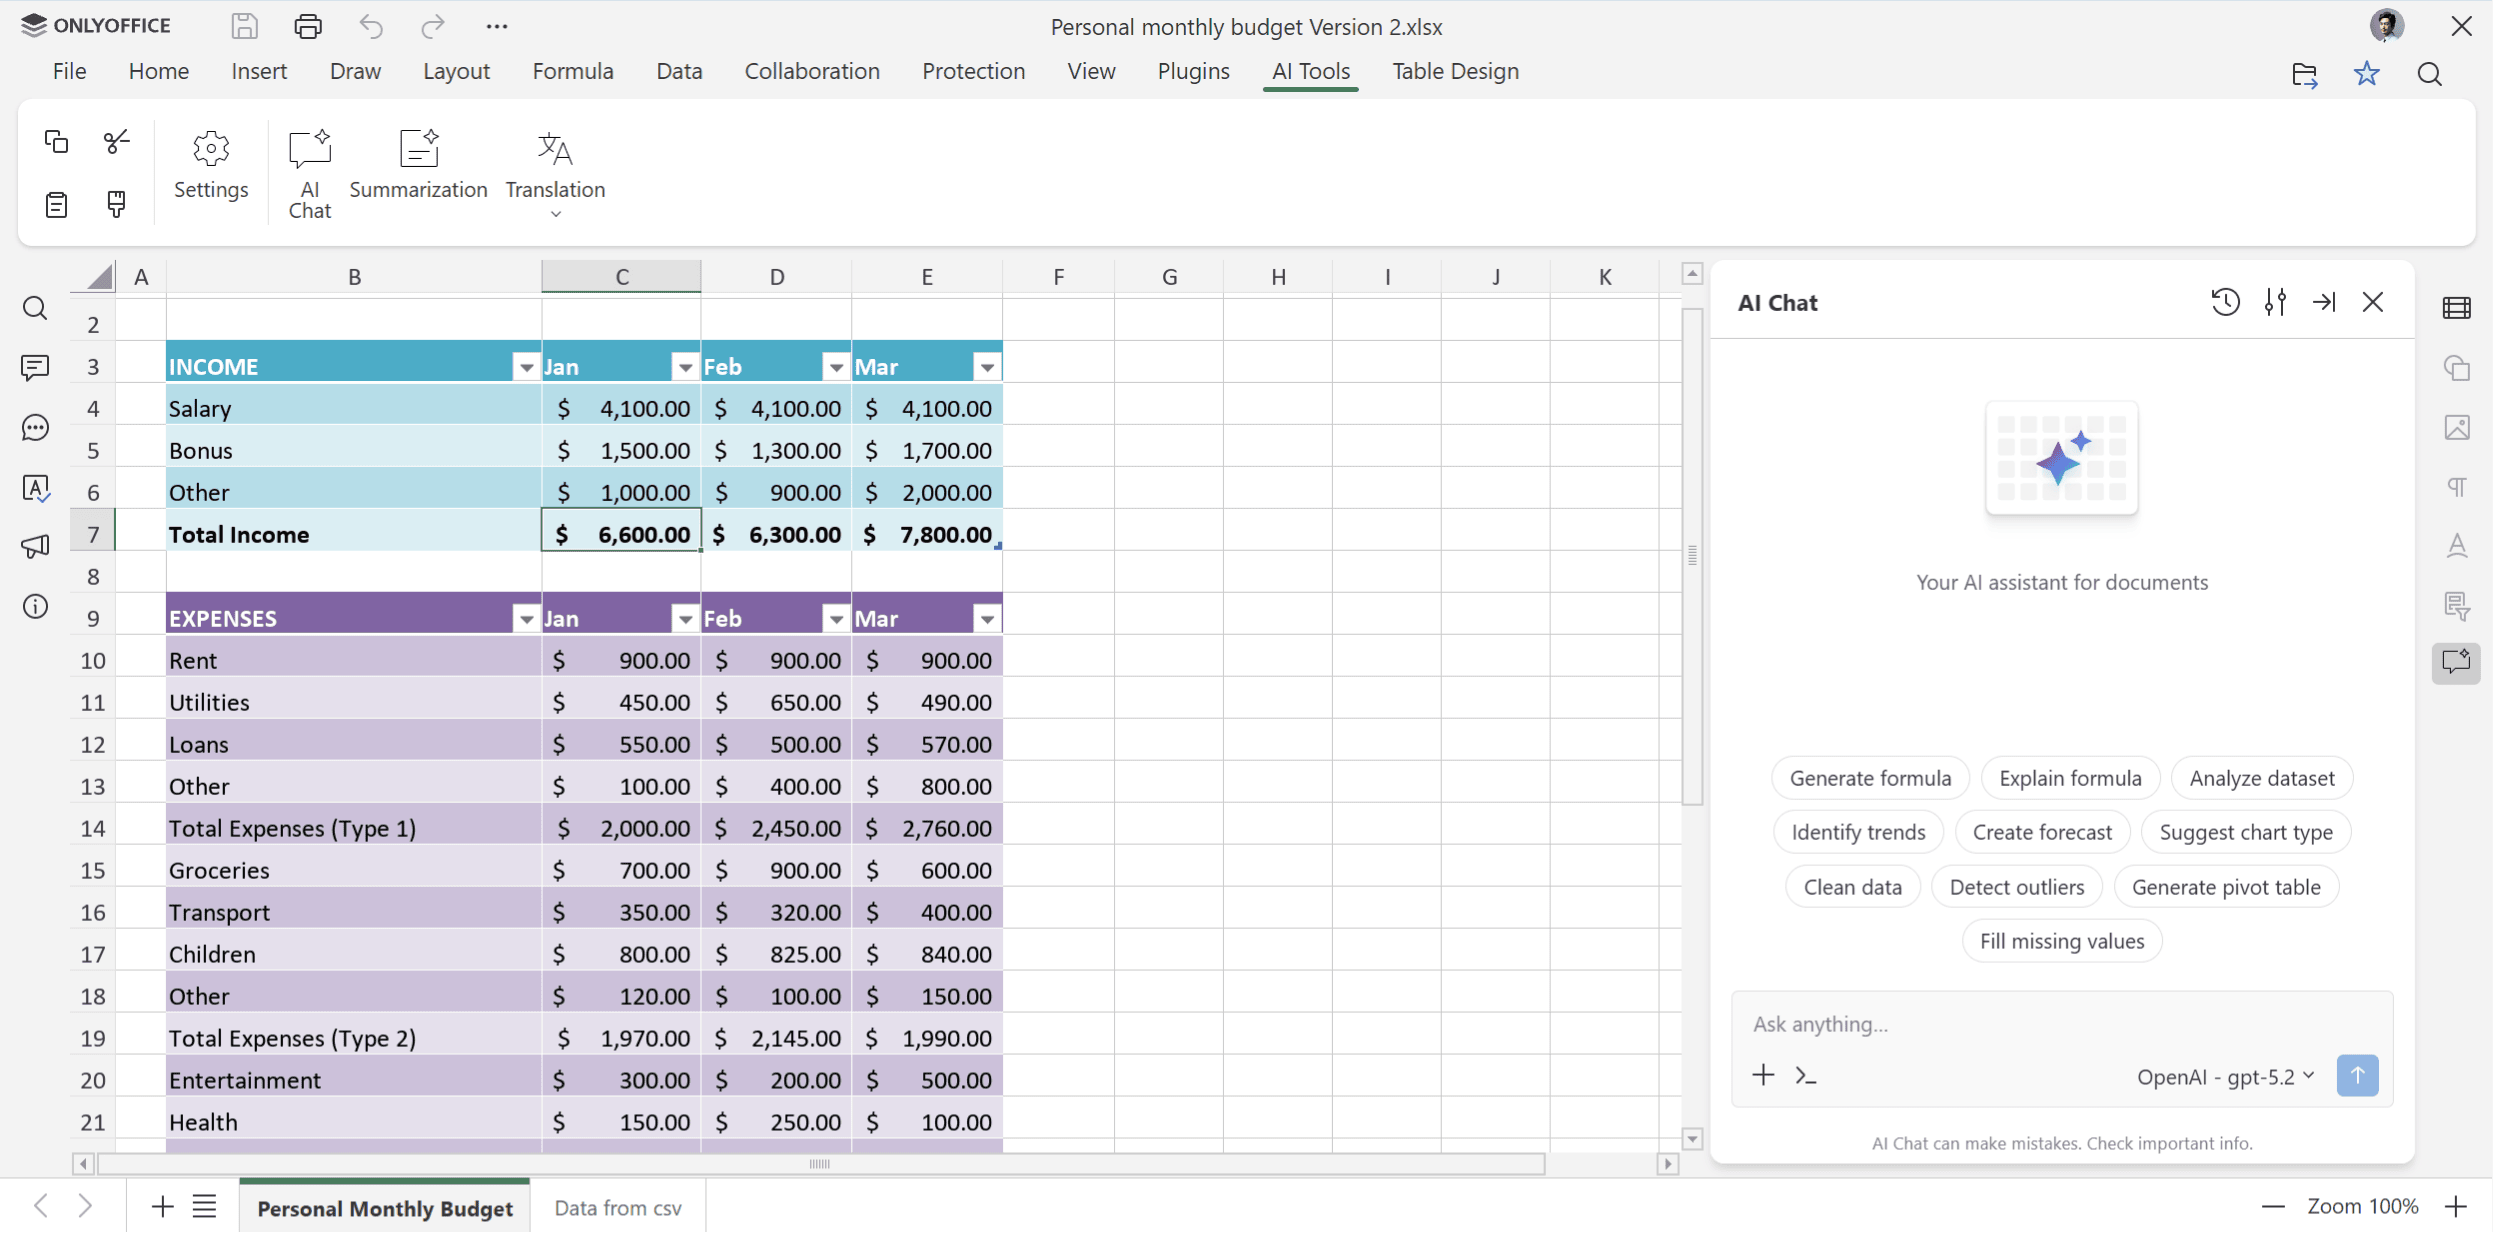Open the EXPENSES column filter dropdown

point(526,619)
